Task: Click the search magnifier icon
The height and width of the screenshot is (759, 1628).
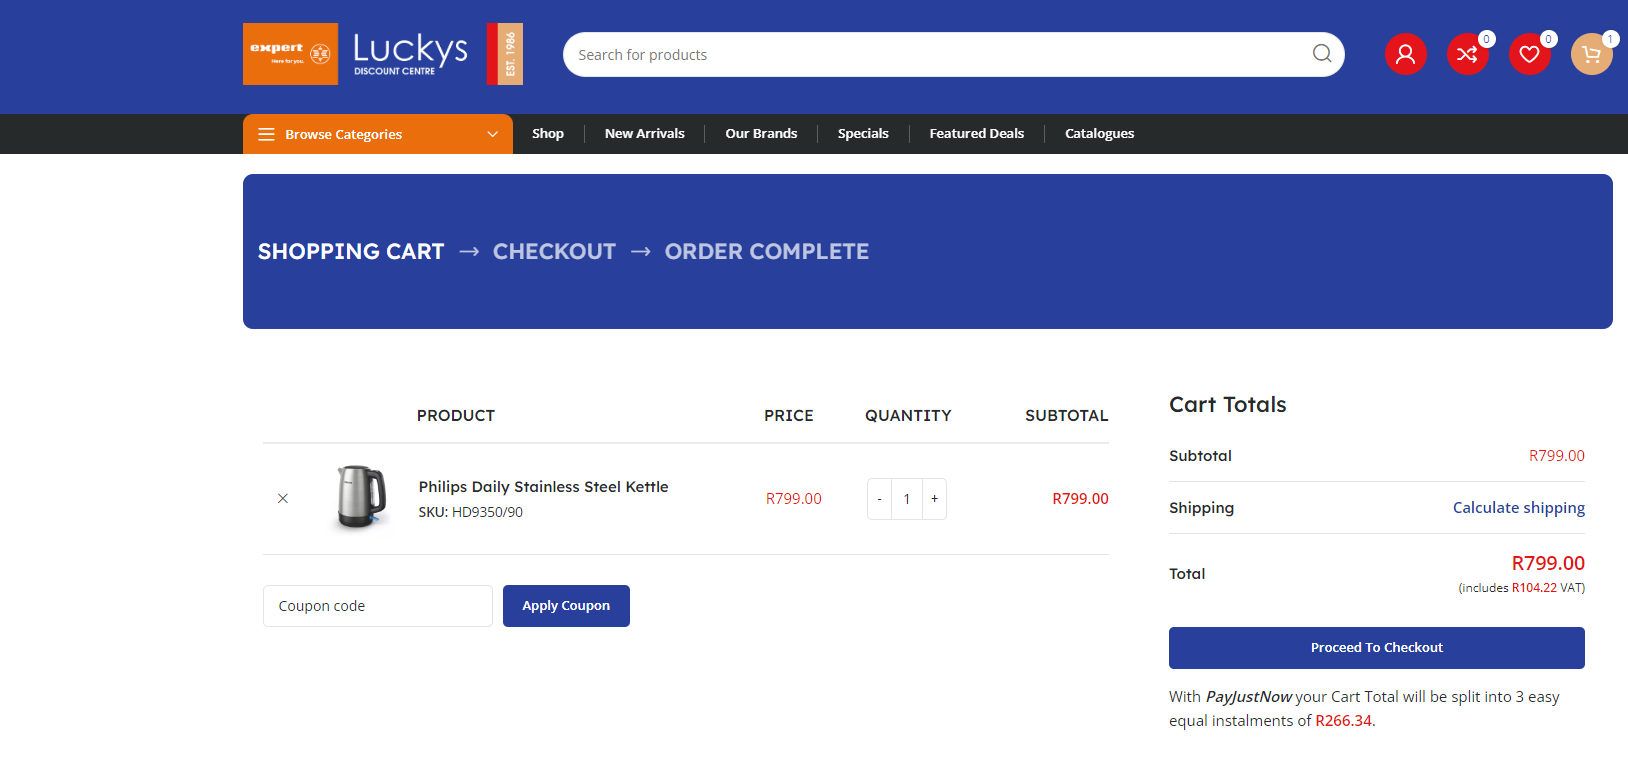Action: 1322,54
